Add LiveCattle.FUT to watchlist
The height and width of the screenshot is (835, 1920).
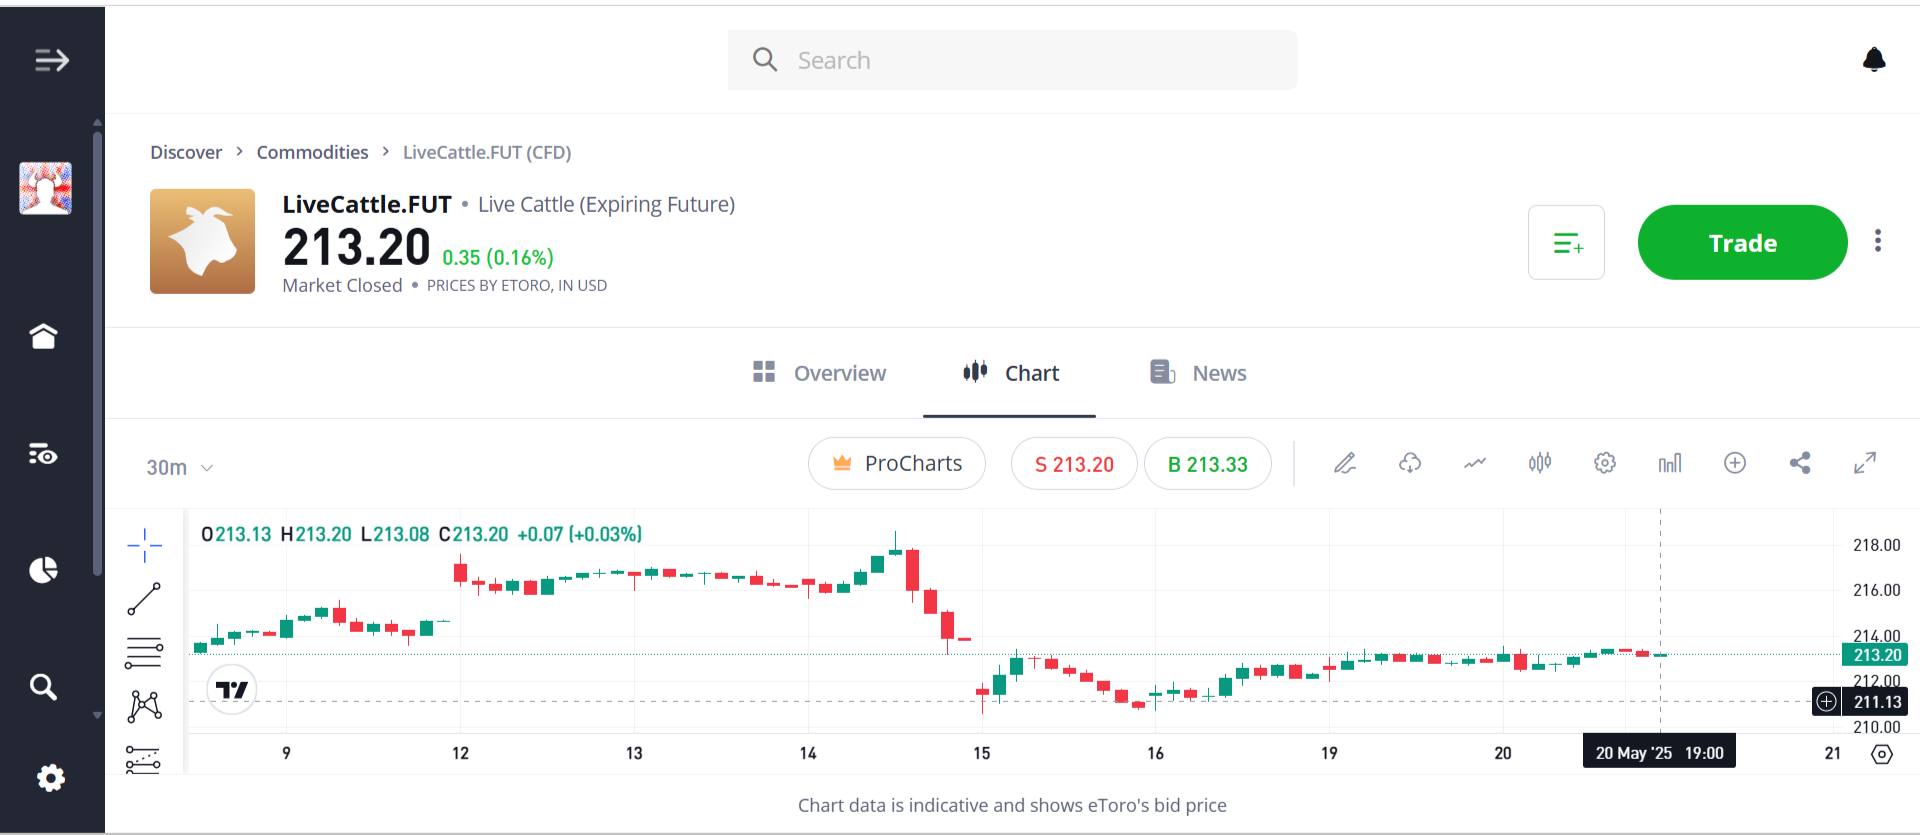(x=1566, y=242)
